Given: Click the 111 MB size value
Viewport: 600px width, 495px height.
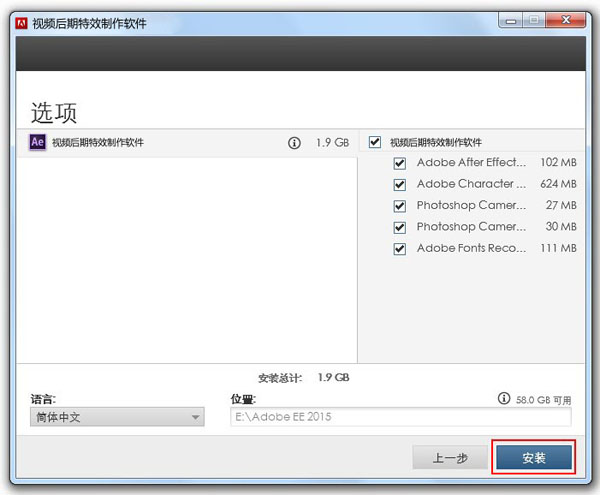Looking at the screenshot, I should click(x=558, y=248).
